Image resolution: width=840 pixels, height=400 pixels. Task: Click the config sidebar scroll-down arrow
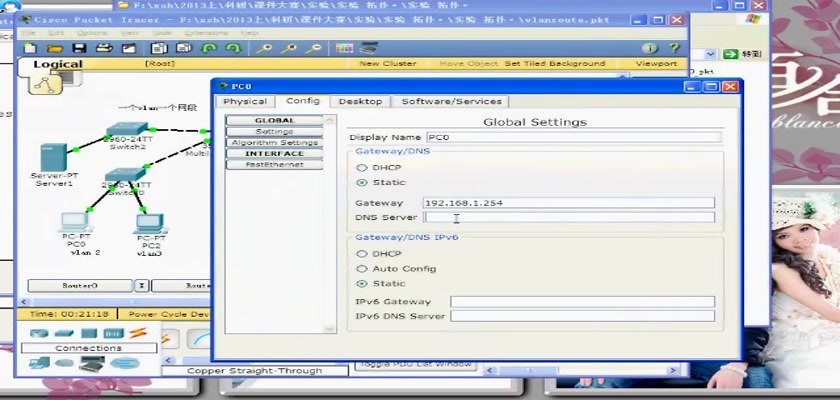pyautogui.click(x=329, y=328)
